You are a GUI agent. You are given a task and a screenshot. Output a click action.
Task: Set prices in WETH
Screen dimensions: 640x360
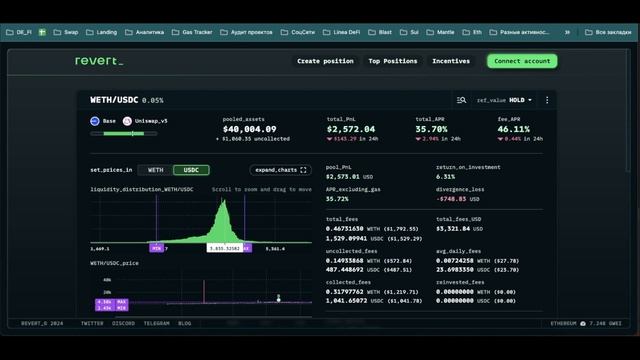click(x=156, y=170)
